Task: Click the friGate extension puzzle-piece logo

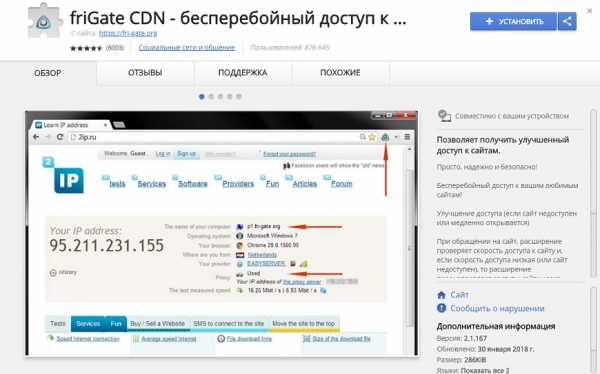Action: tap(45, 21)
